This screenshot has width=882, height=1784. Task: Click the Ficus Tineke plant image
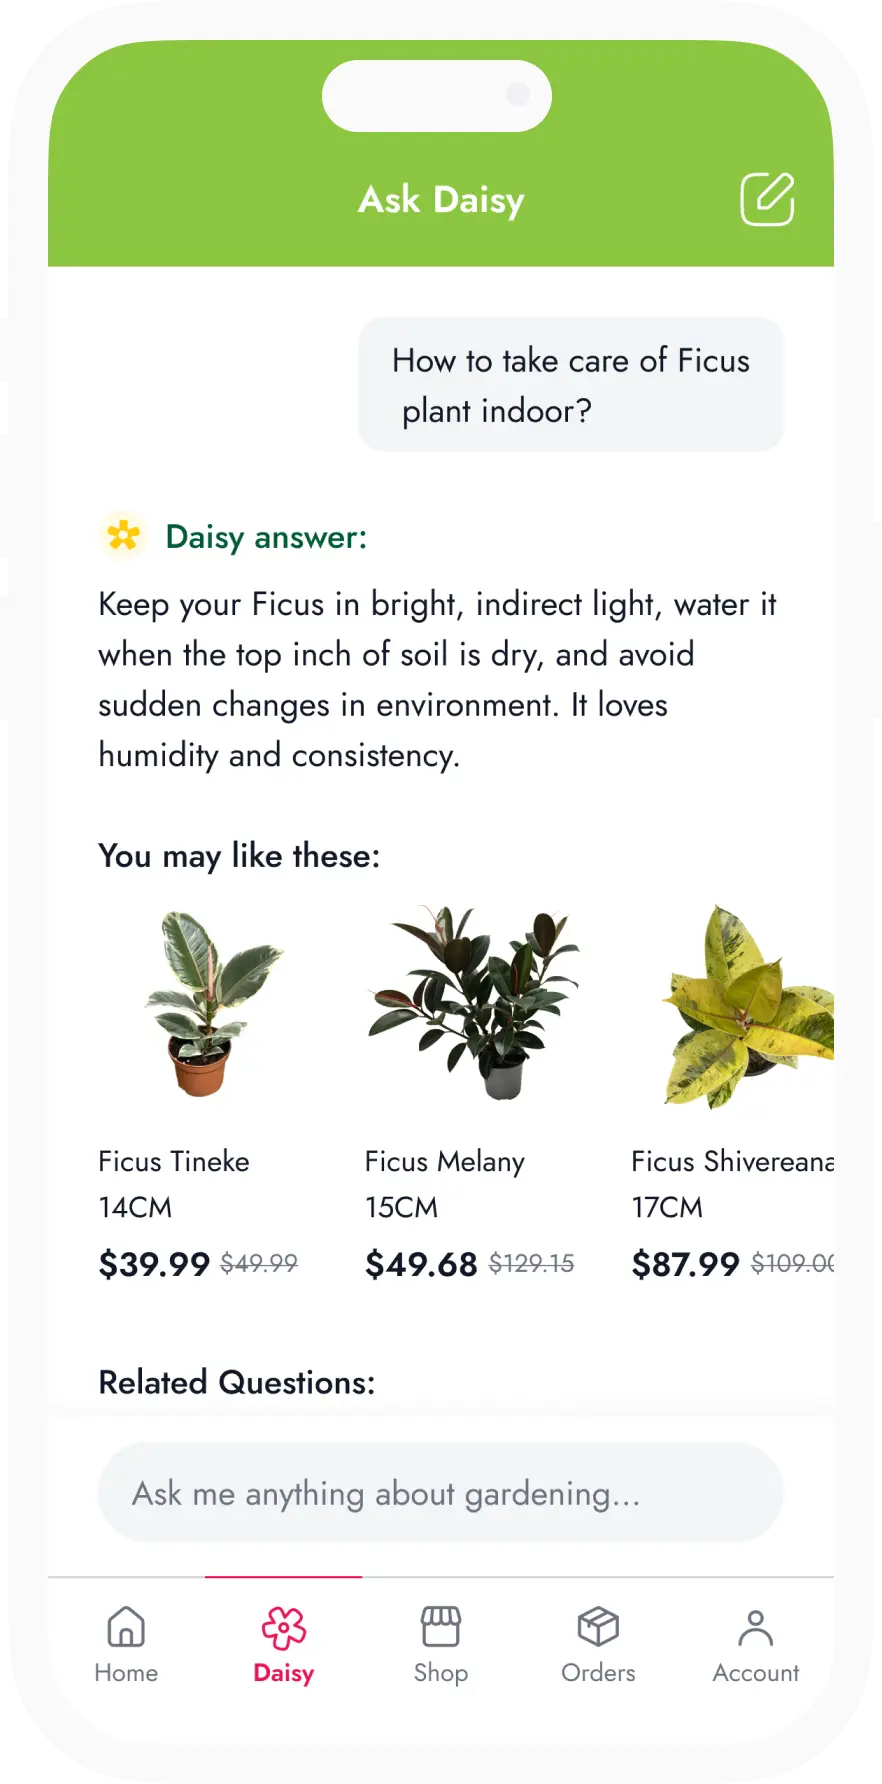(208, 1003)
